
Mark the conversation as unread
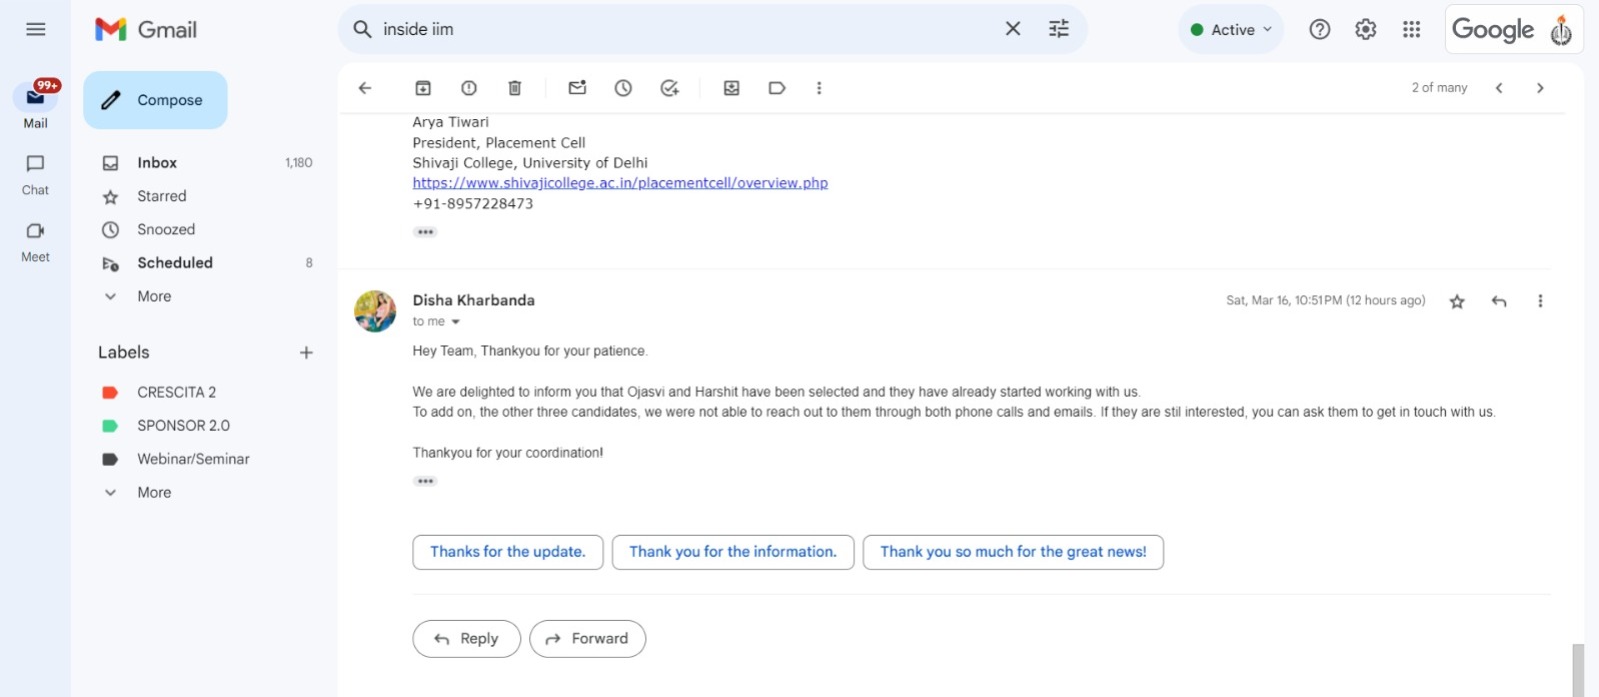point(577,88)
